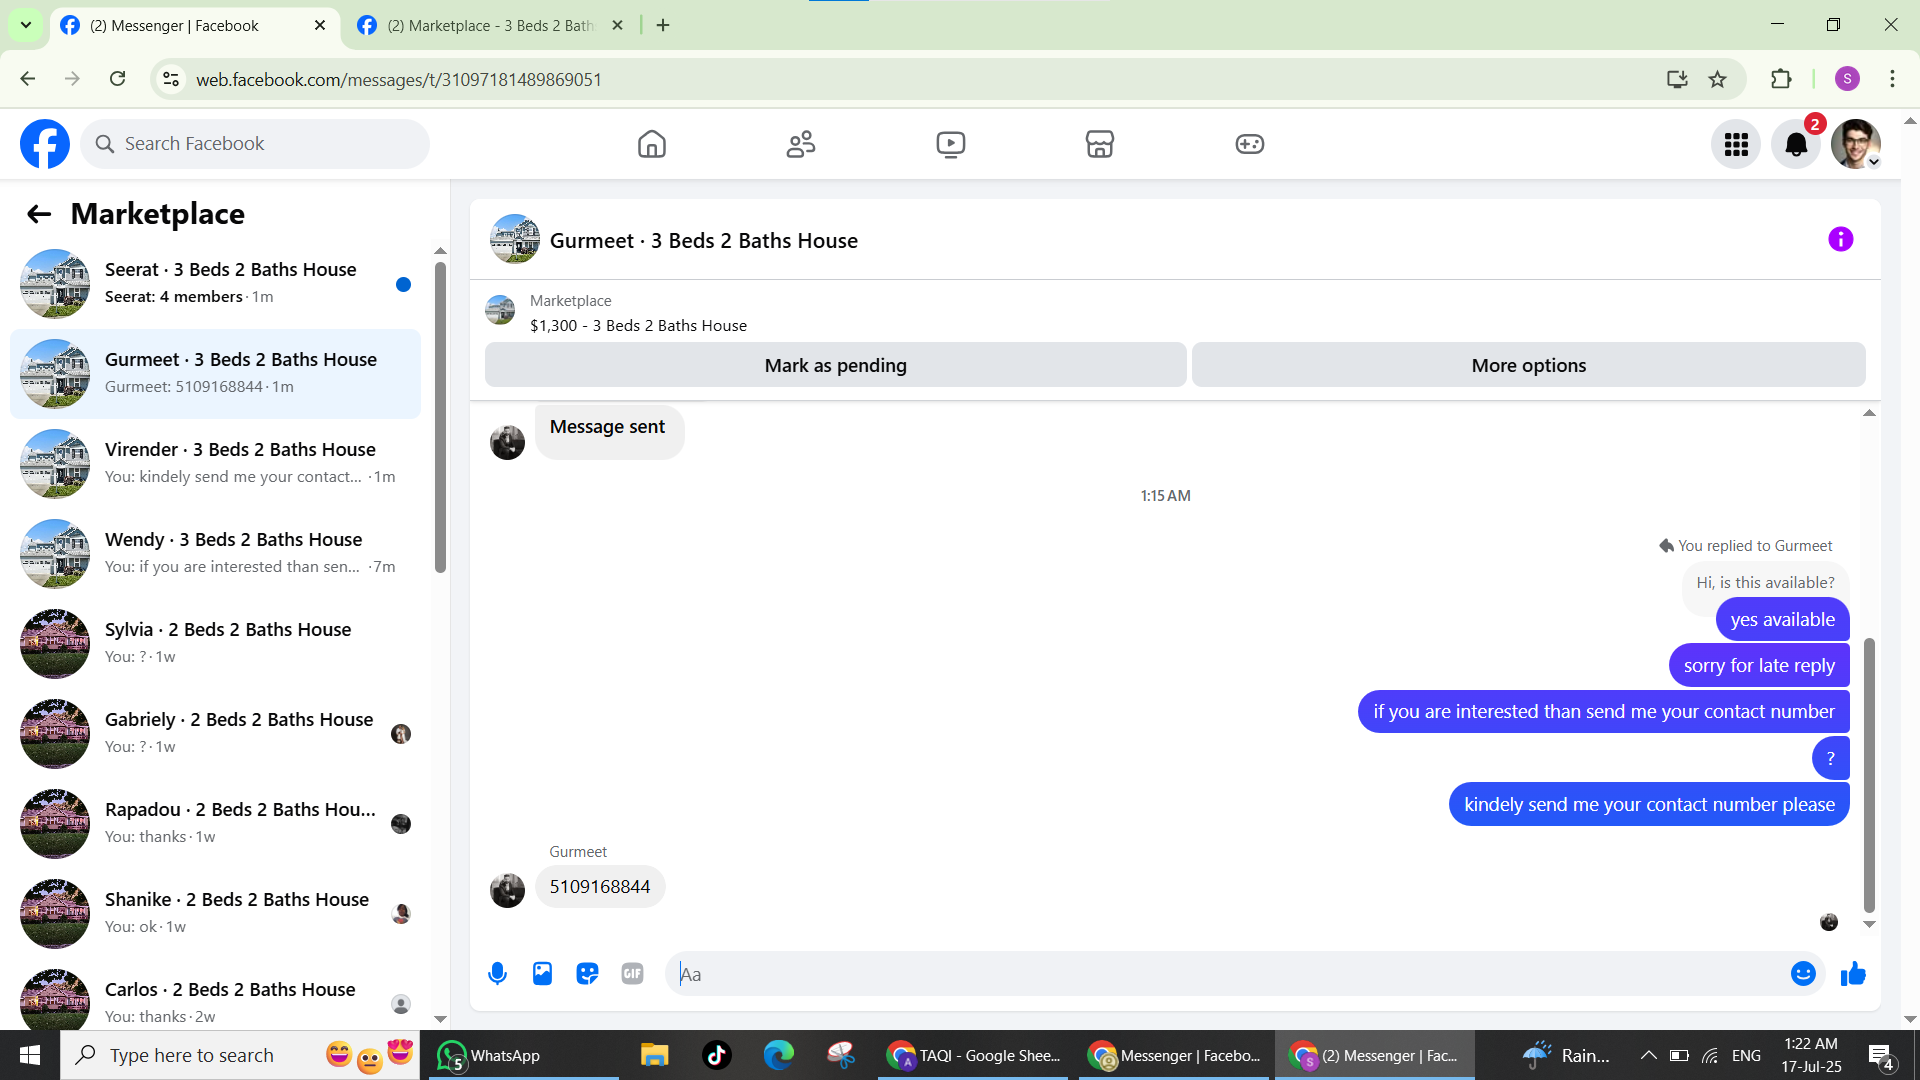Click the Gurmeet chat header title
The width and height of the screenshot is (1920, 1080).
[x=704, y=241]
